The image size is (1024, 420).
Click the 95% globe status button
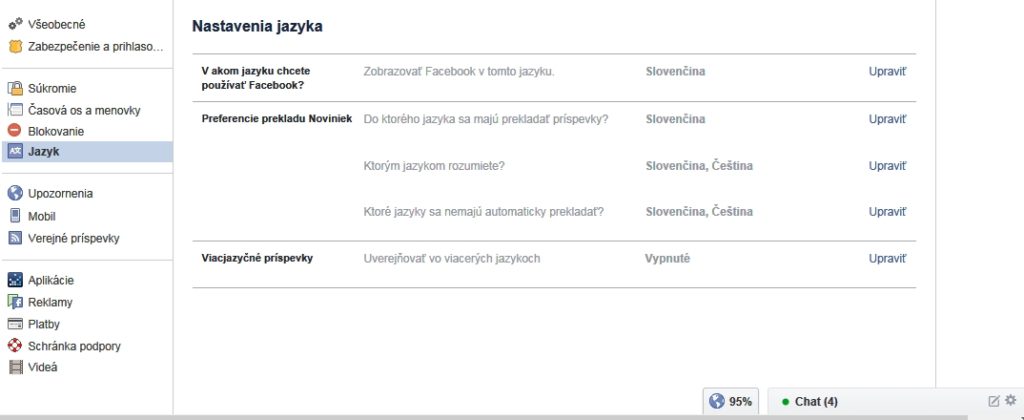point(731,401)
